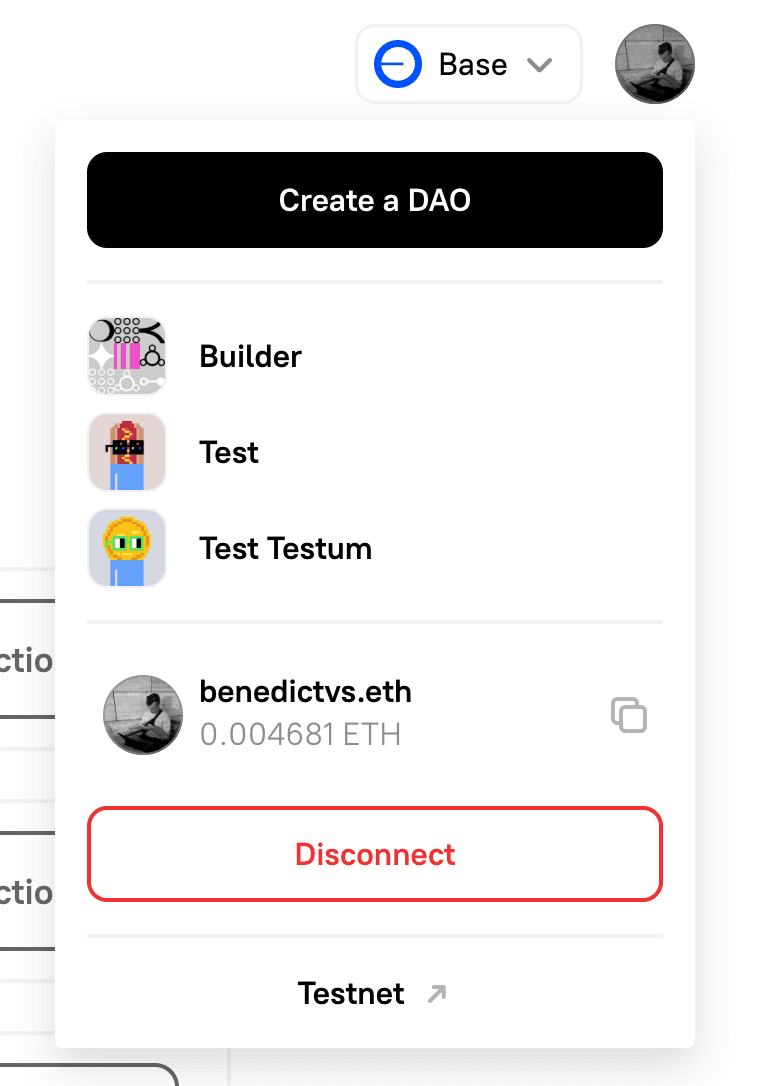
Task: Click the 0.004681 ETH balance text
Action: 300,734
